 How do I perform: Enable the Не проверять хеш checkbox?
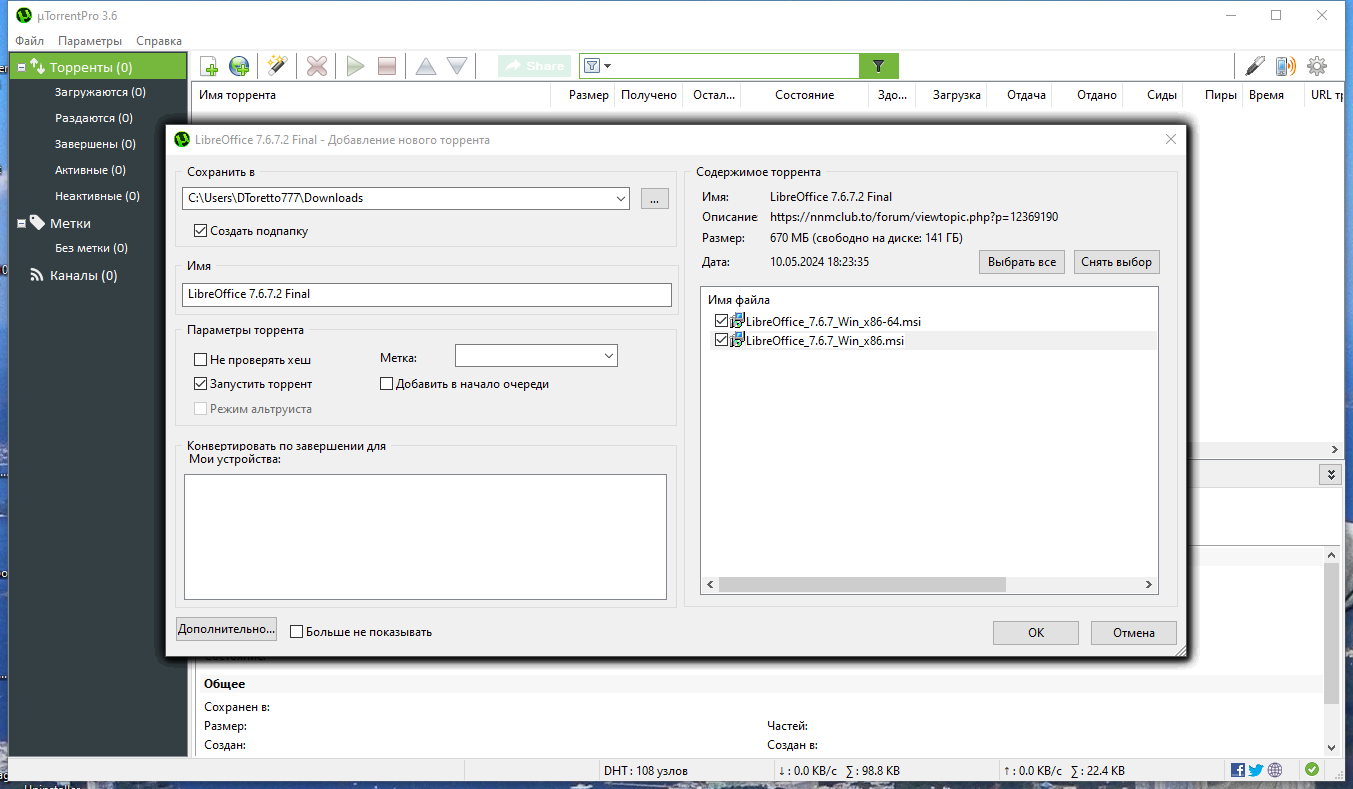tap(200, 359)
